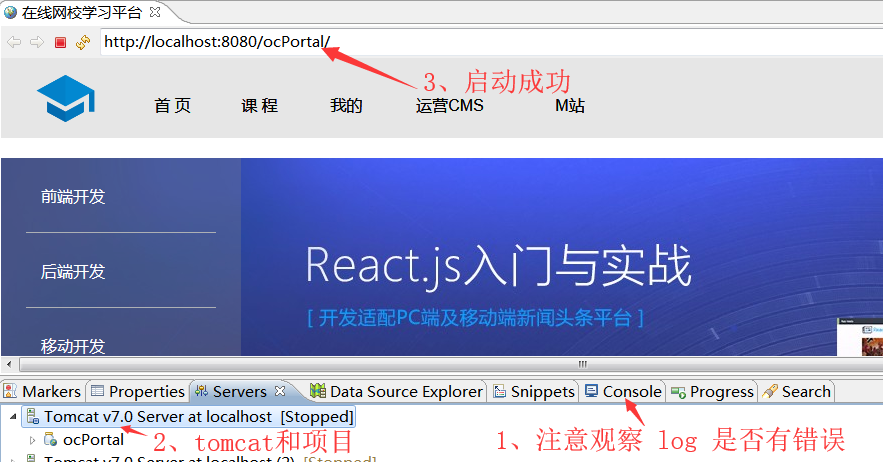Switch to the Servers tab
The image size is (883, 462).
[239, 391]
